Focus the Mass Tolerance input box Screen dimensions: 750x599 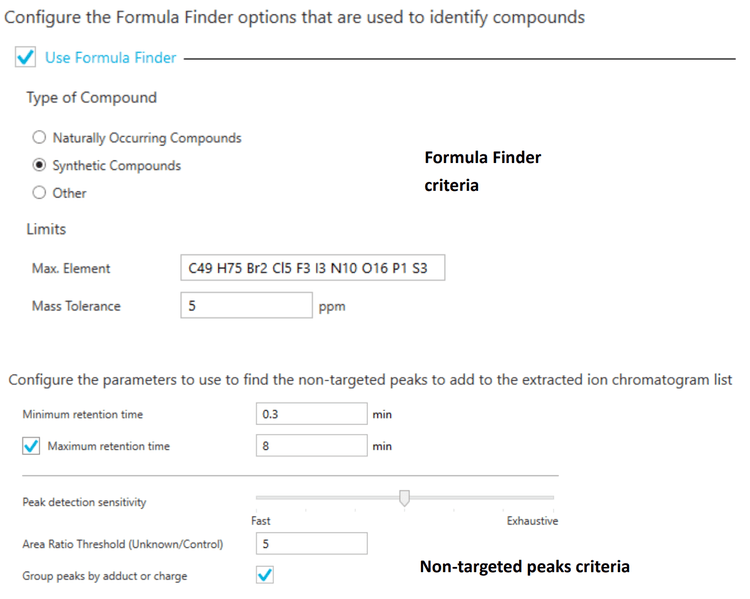[x=246, y=306]
